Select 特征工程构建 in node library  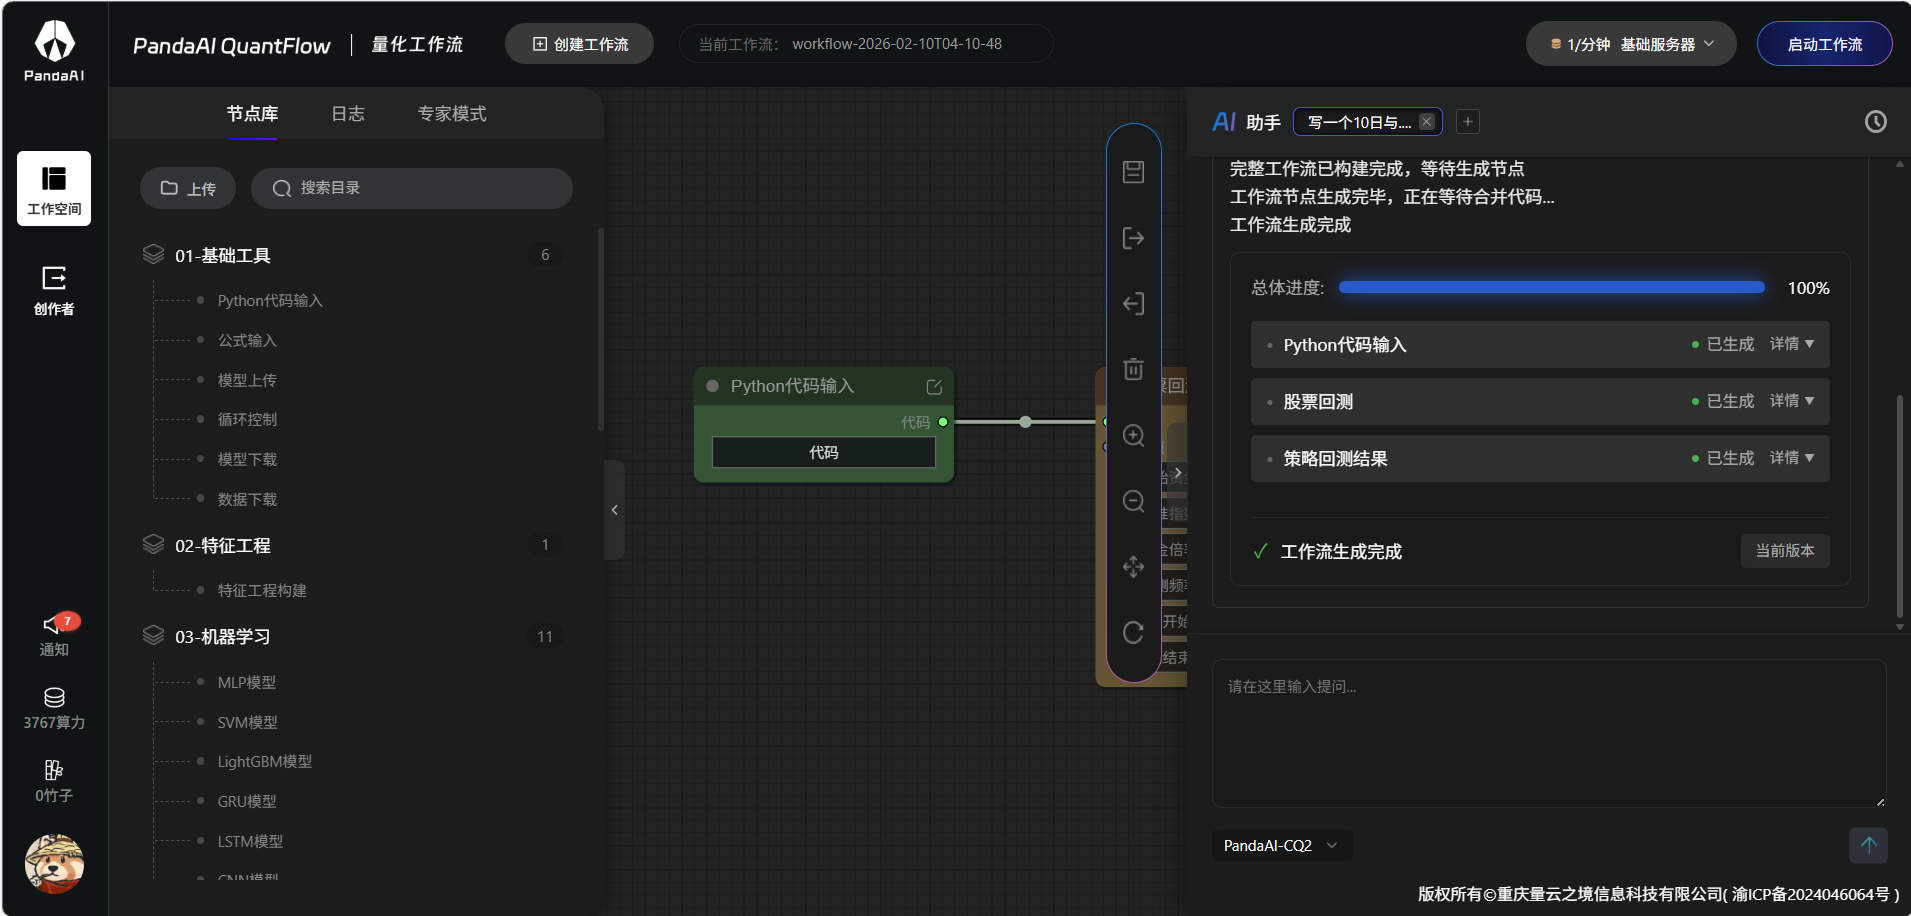click(262, 591)
